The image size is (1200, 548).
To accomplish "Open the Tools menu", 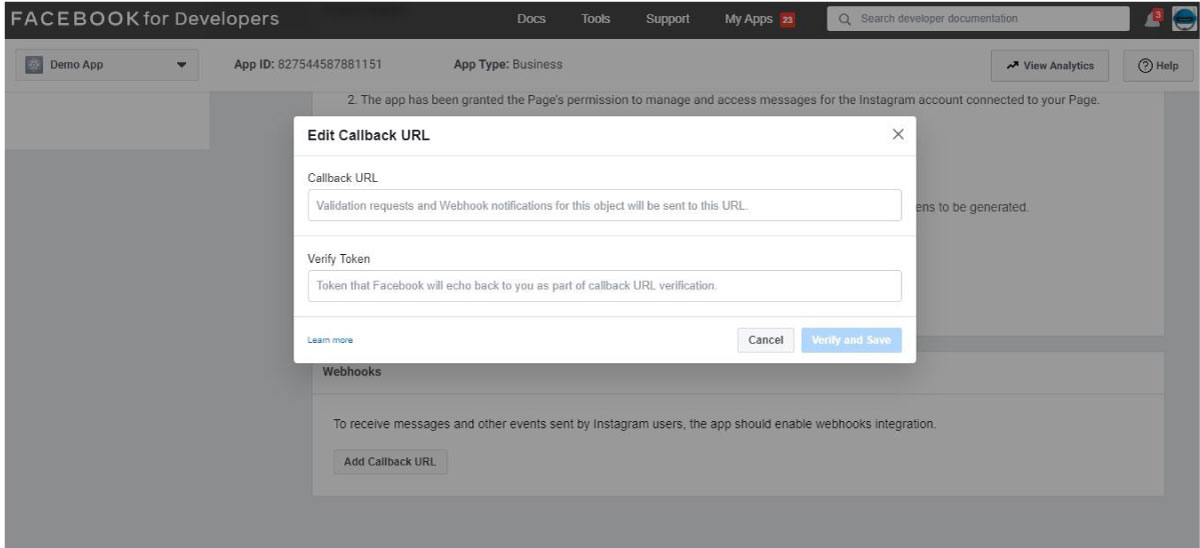I will 596,19.
